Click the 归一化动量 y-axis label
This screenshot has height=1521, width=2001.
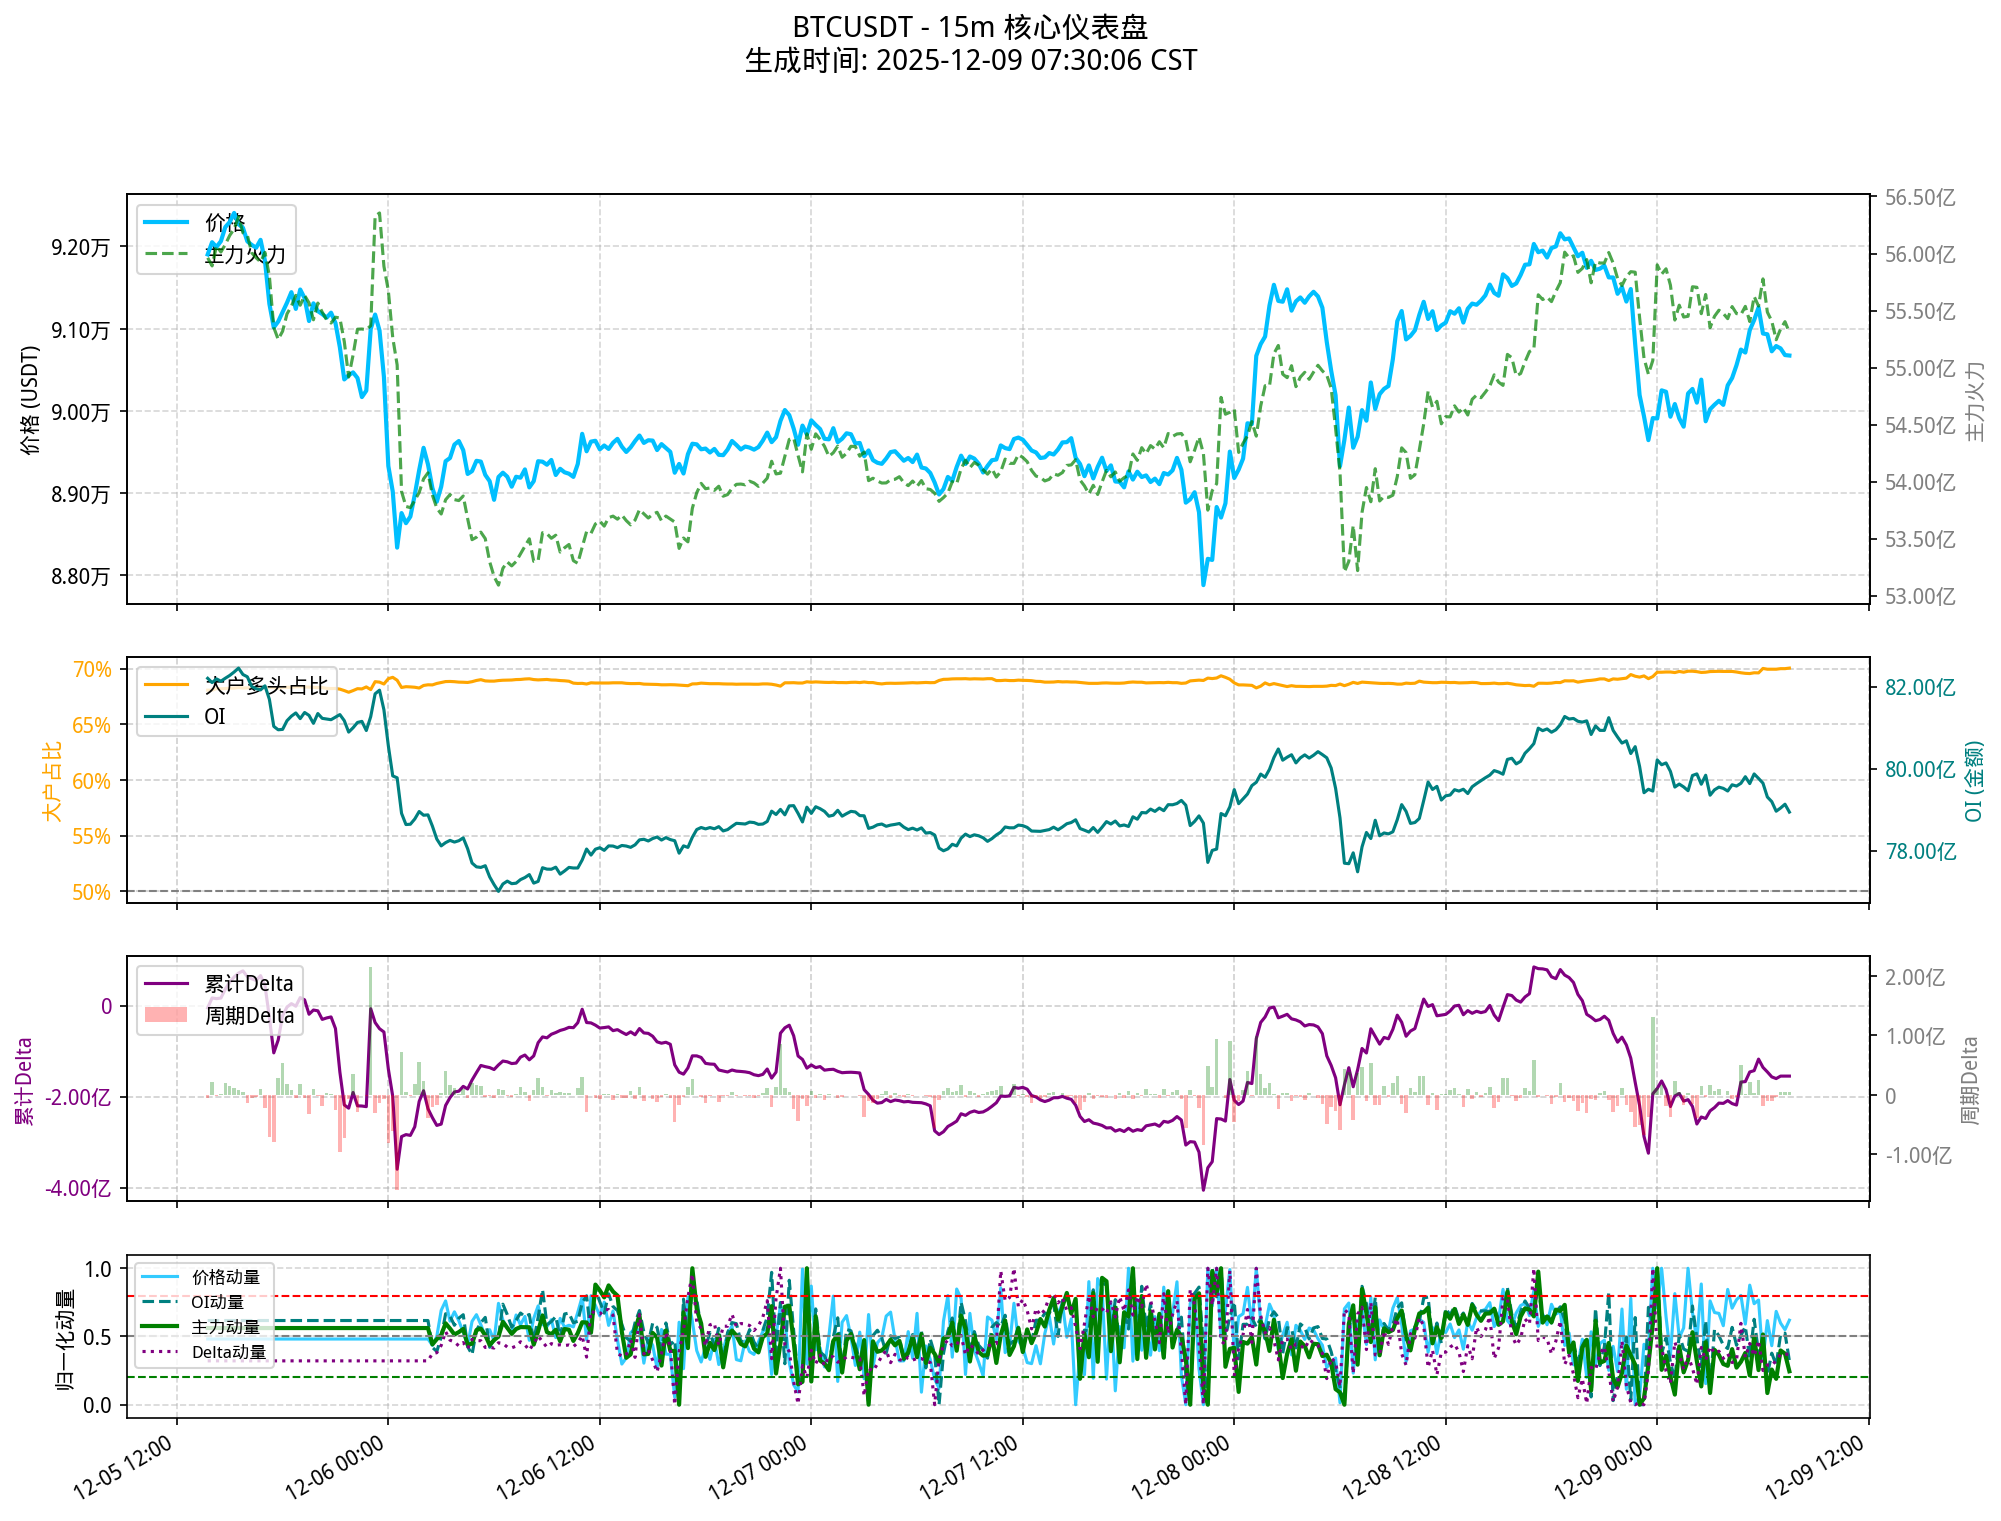click(x=66, y=1339)
